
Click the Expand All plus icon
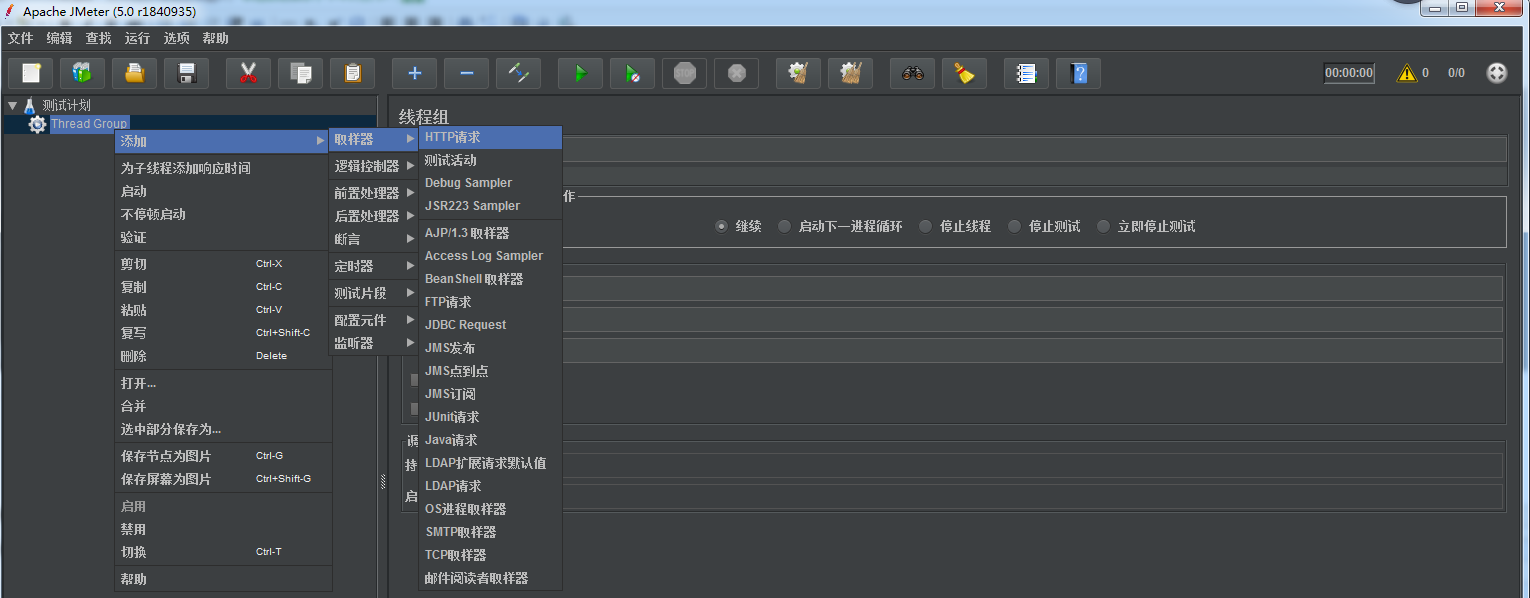click(414, 73)
